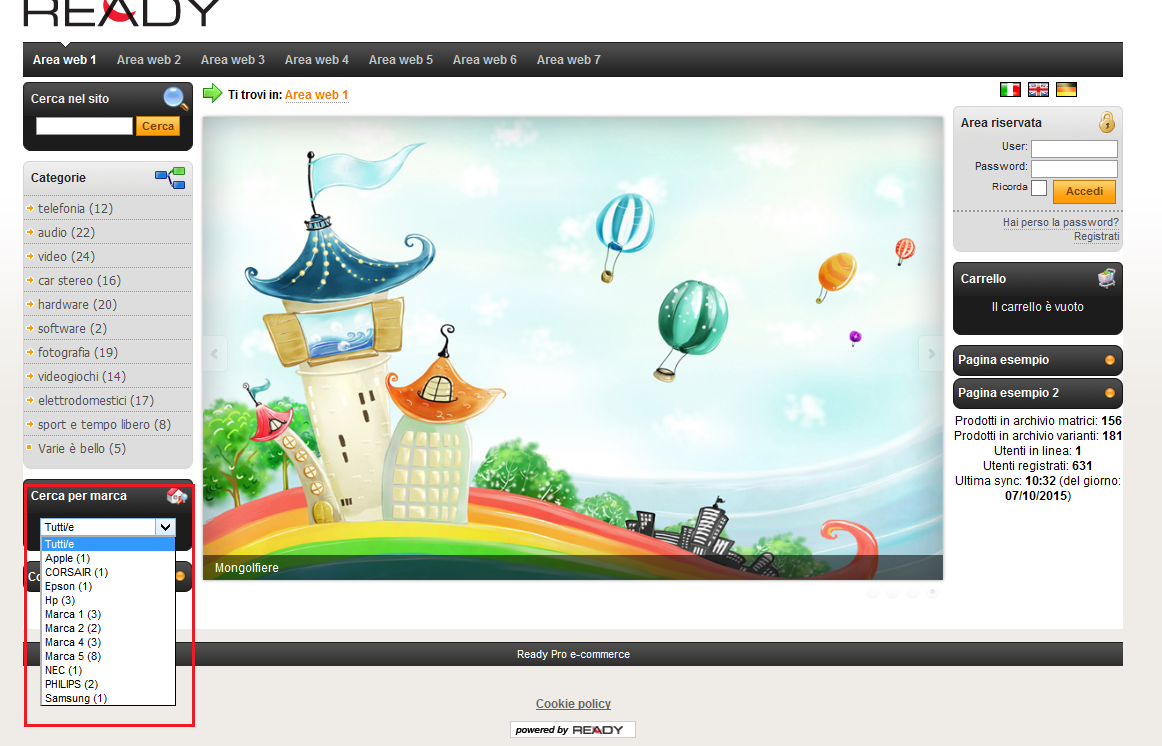Choose Marca 5 (8) from brand list
Image resolution: width=1162 pixels, height=746 pixels.
pos(108,656)
